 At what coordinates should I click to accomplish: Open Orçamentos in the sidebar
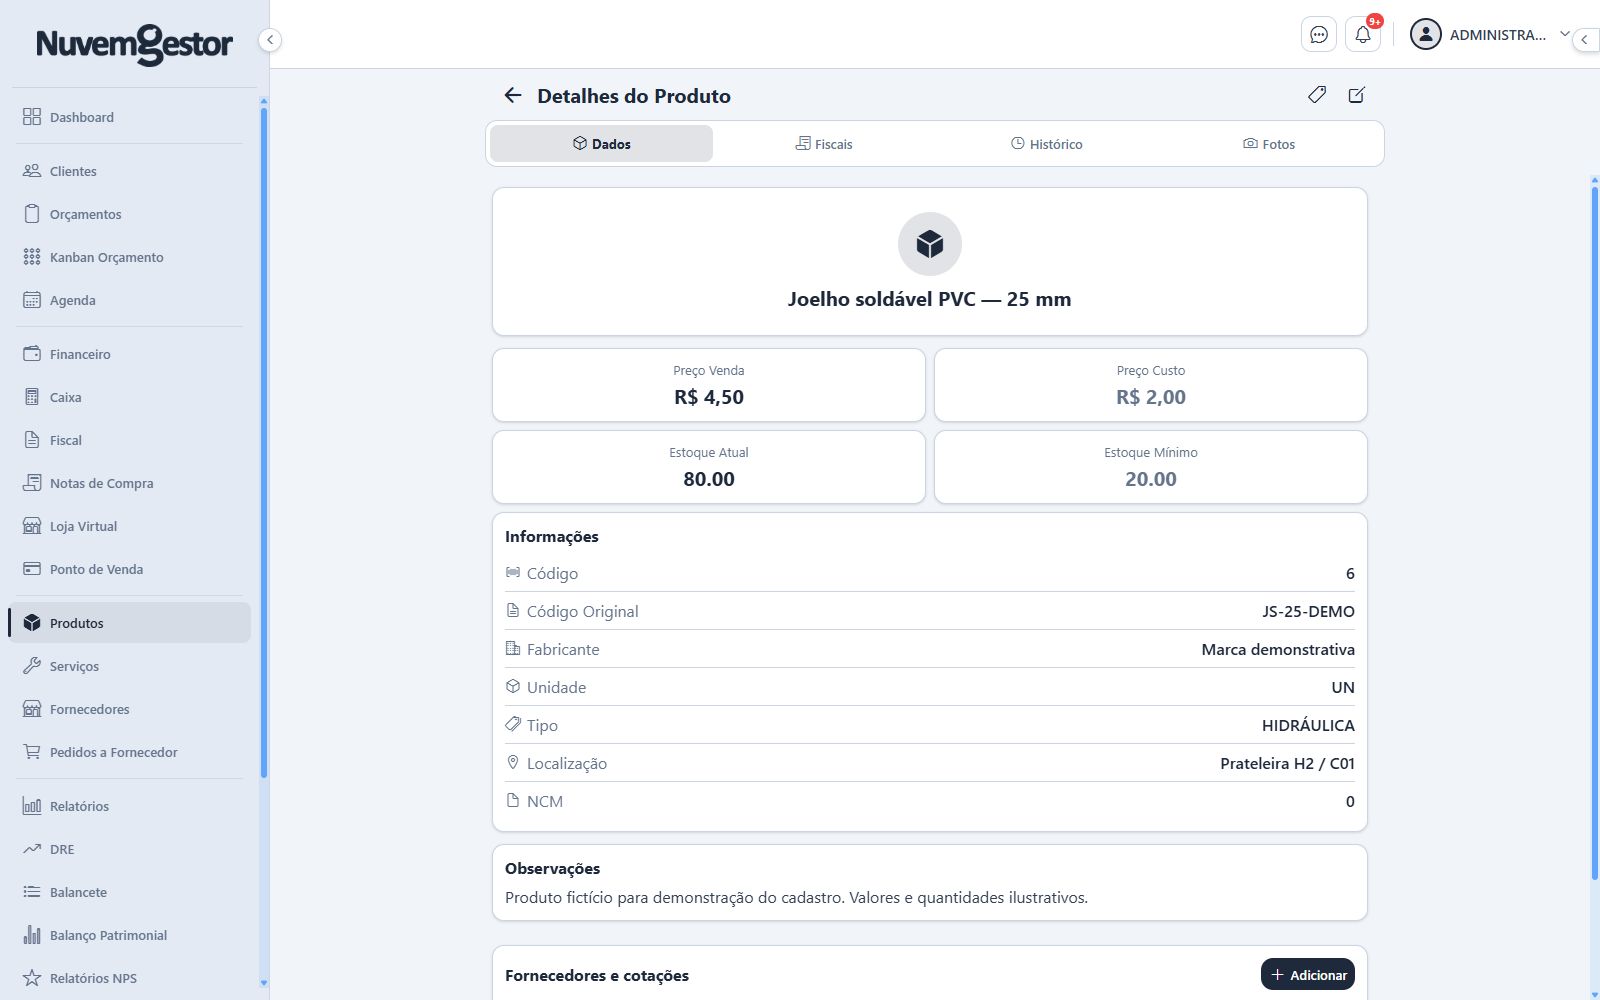(x=129, y=214)
